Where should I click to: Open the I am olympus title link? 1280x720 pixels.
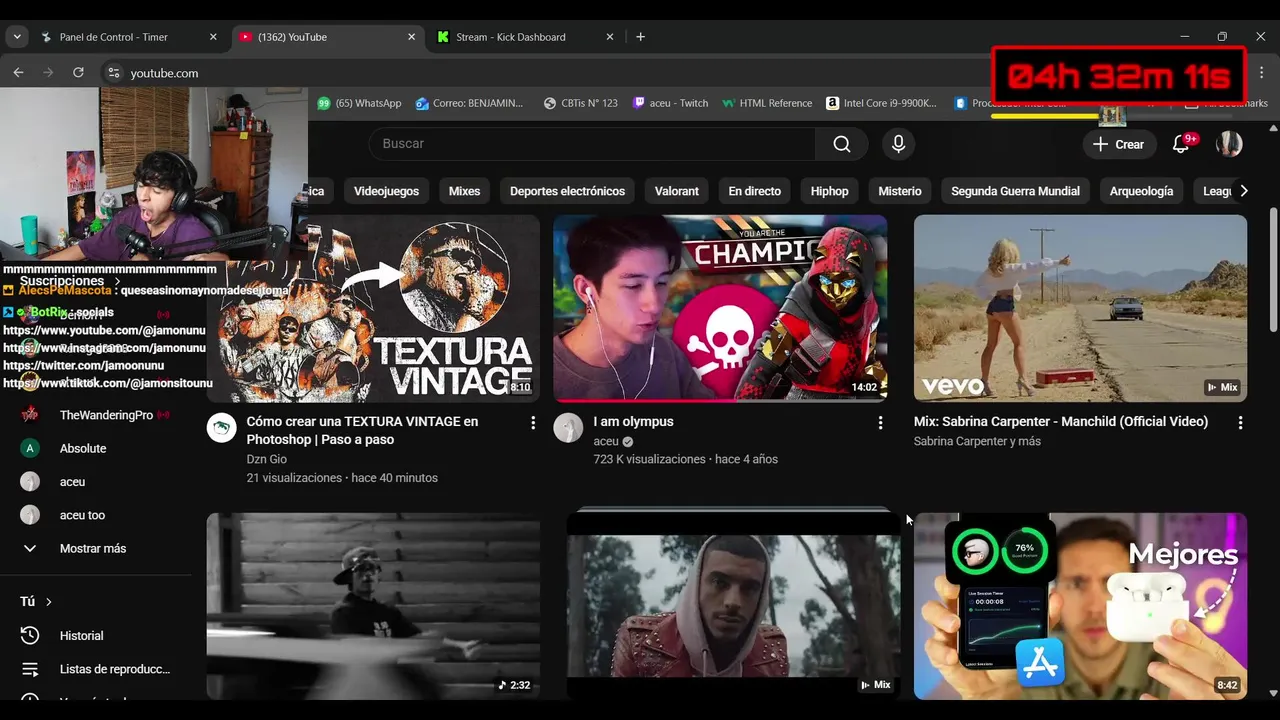click(x=633, y=422)
